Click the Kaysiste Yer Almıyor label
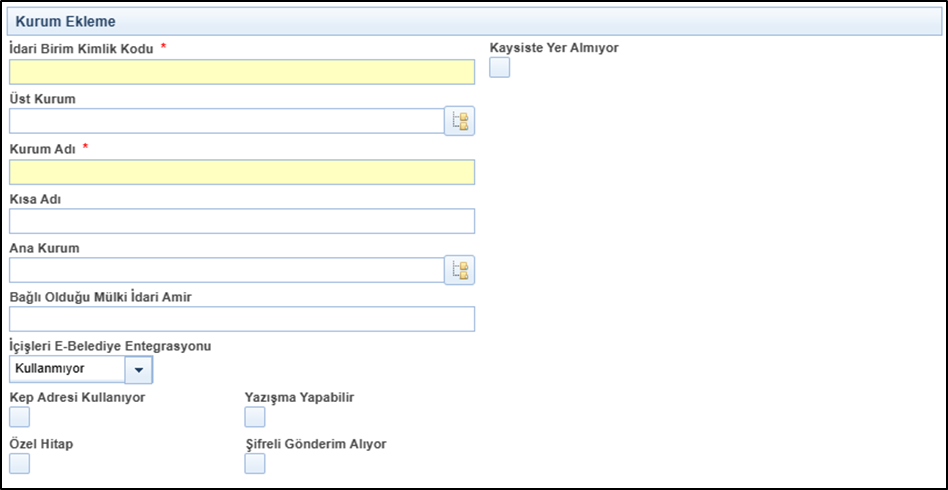The height and width of the screenshot is (490, 948). (554, 48)
